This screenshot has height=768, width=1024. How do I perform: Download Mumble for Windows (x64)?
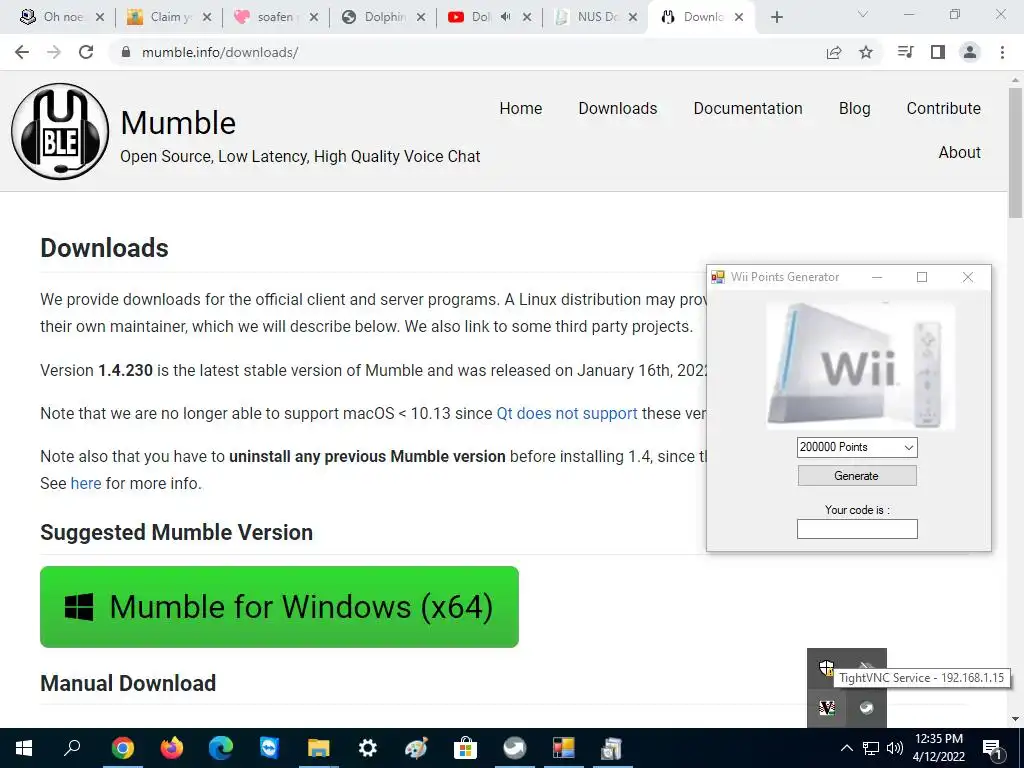pos(280,607)
